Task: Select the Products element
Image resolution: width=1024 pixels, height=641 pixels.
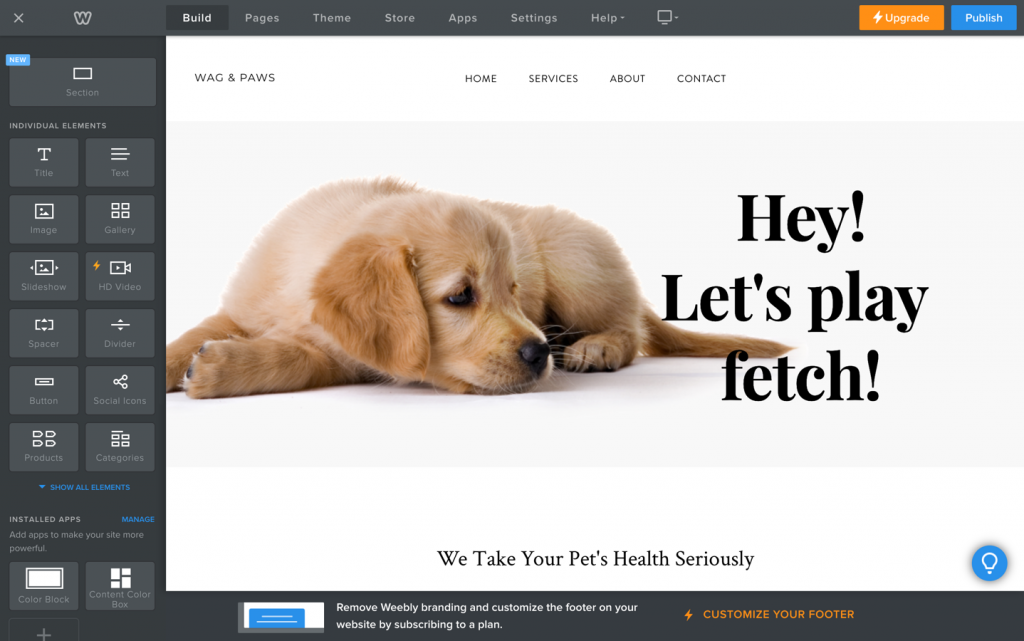Action: click(44, 446)
